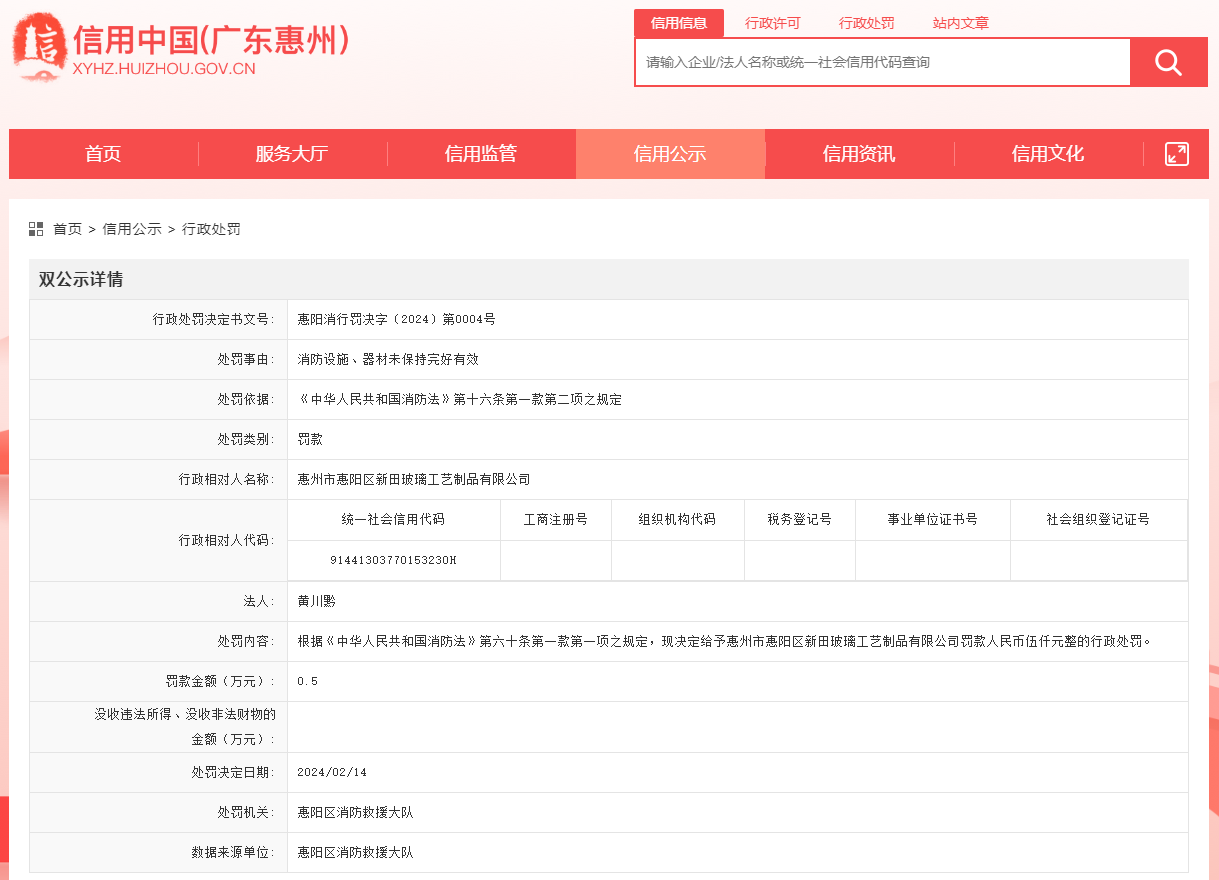Click the 税务登记号 column header

(800, 520)
